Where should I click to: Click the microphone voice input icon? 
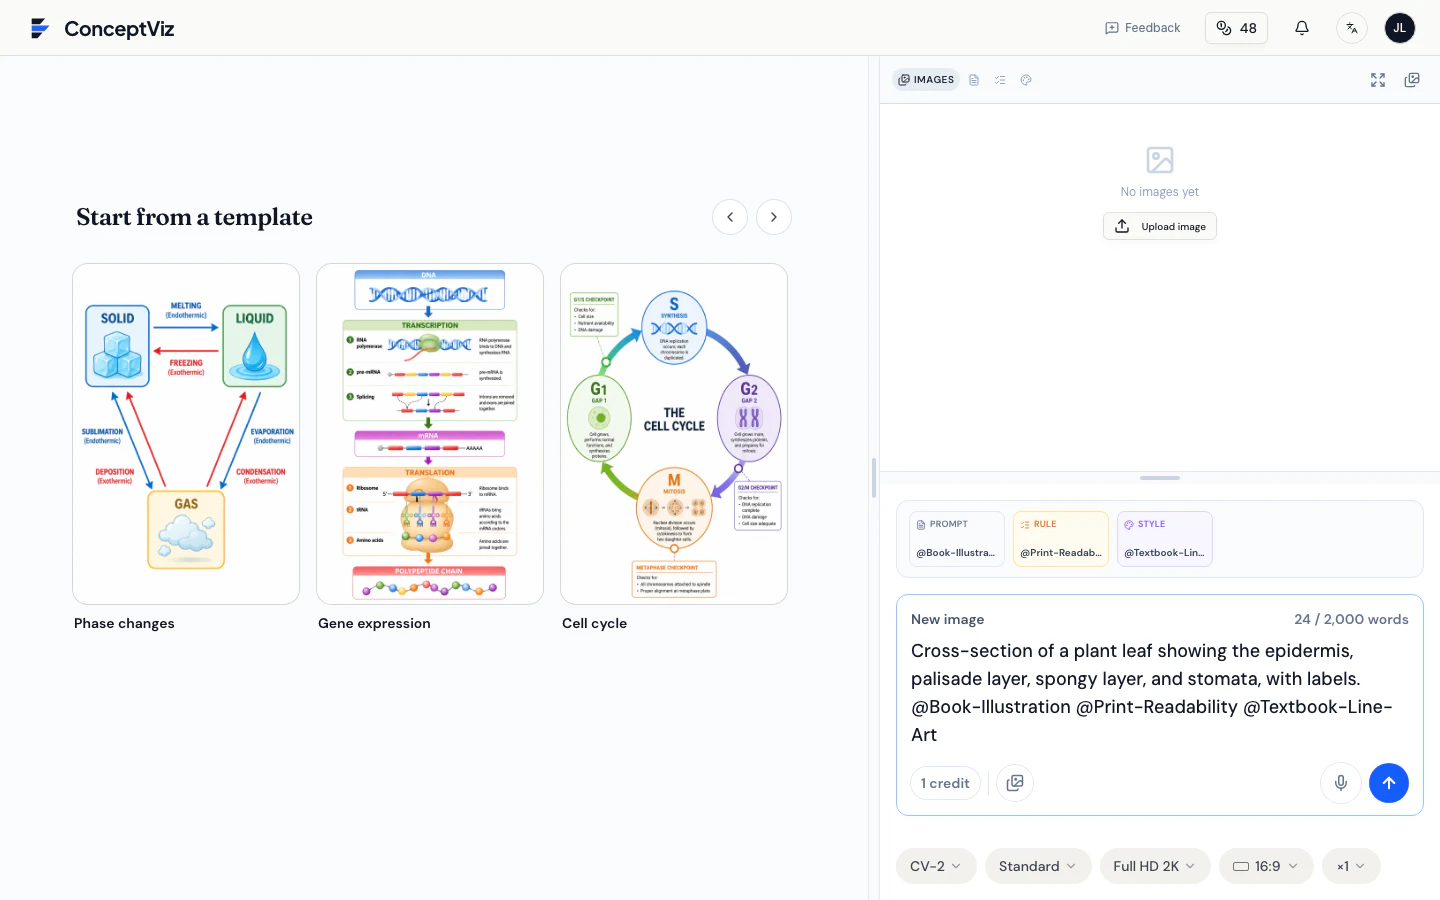(1341, 783)
